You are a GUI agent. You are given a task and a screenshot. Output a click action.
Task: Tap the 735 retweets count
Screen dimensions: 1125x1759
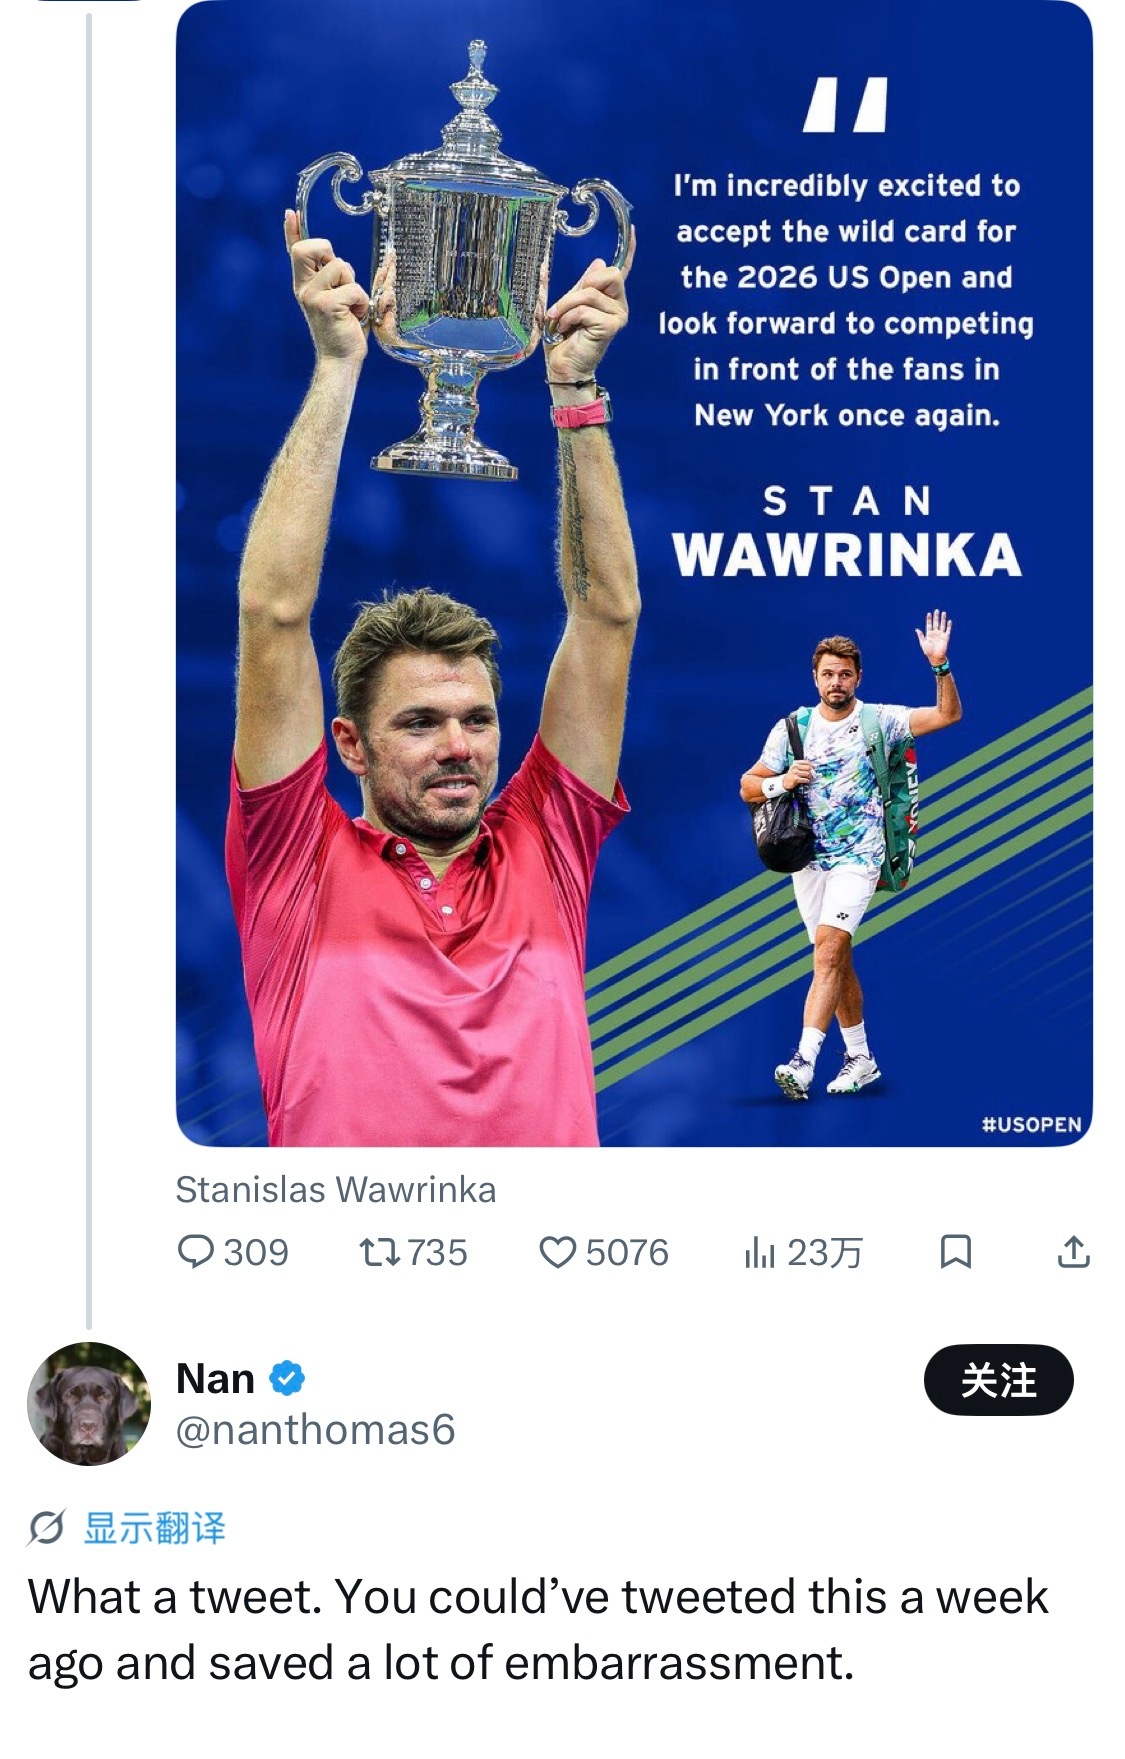click(x=437, y=1252)
